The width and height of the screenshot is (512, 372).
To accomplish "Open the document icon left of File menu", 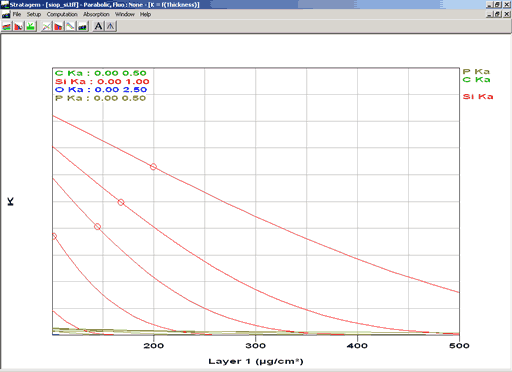I will (x=6, y=14).
